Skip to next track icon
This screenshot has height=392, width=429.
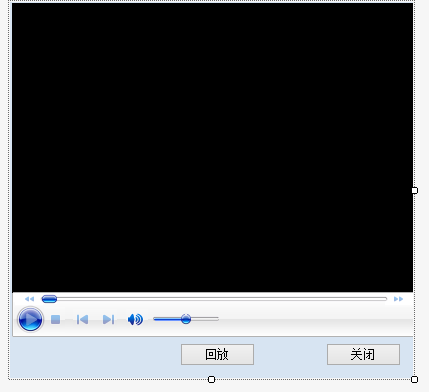pyautogui.click(x=108, y=320)
